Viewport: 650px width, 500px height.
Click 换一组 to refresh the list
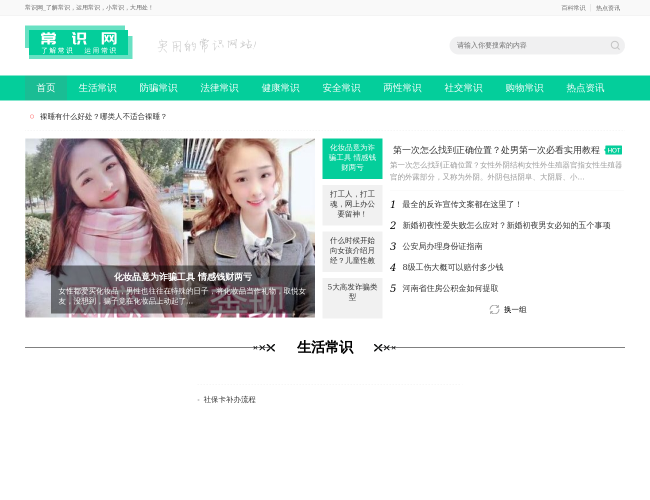pos(515,310)
